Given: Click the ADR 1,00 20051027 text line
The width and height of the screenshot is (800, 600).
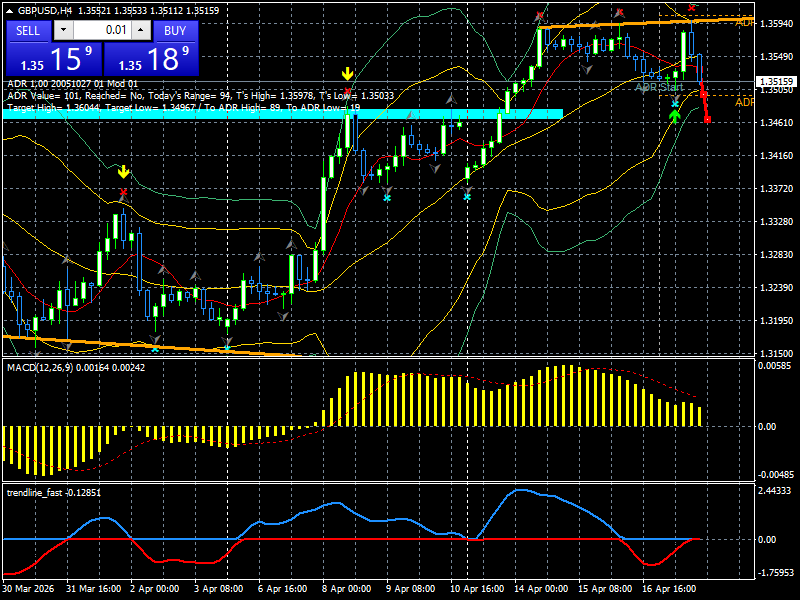Looking at the screenshot, I should point(73,84).
